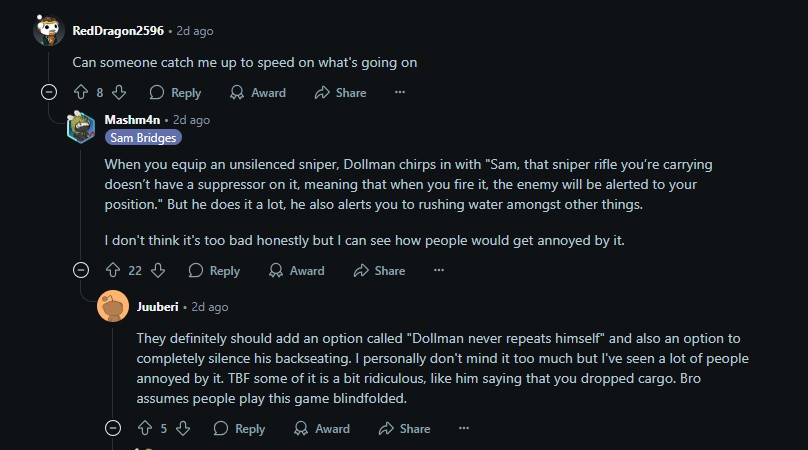Upvote RedDragon2596's comment
808x450 pixels.
[x=81, y=93]
